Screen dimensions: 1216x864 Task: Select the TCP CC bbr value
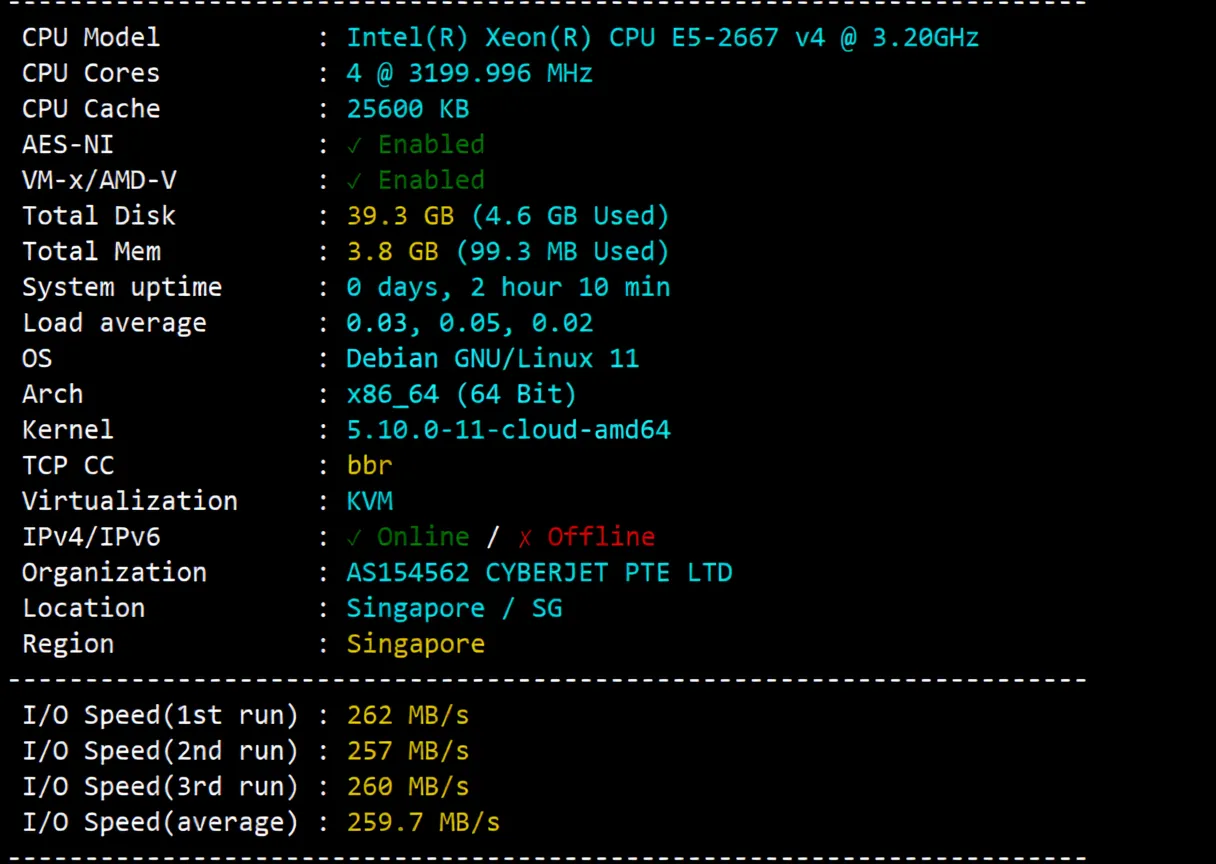pos(369,465)
